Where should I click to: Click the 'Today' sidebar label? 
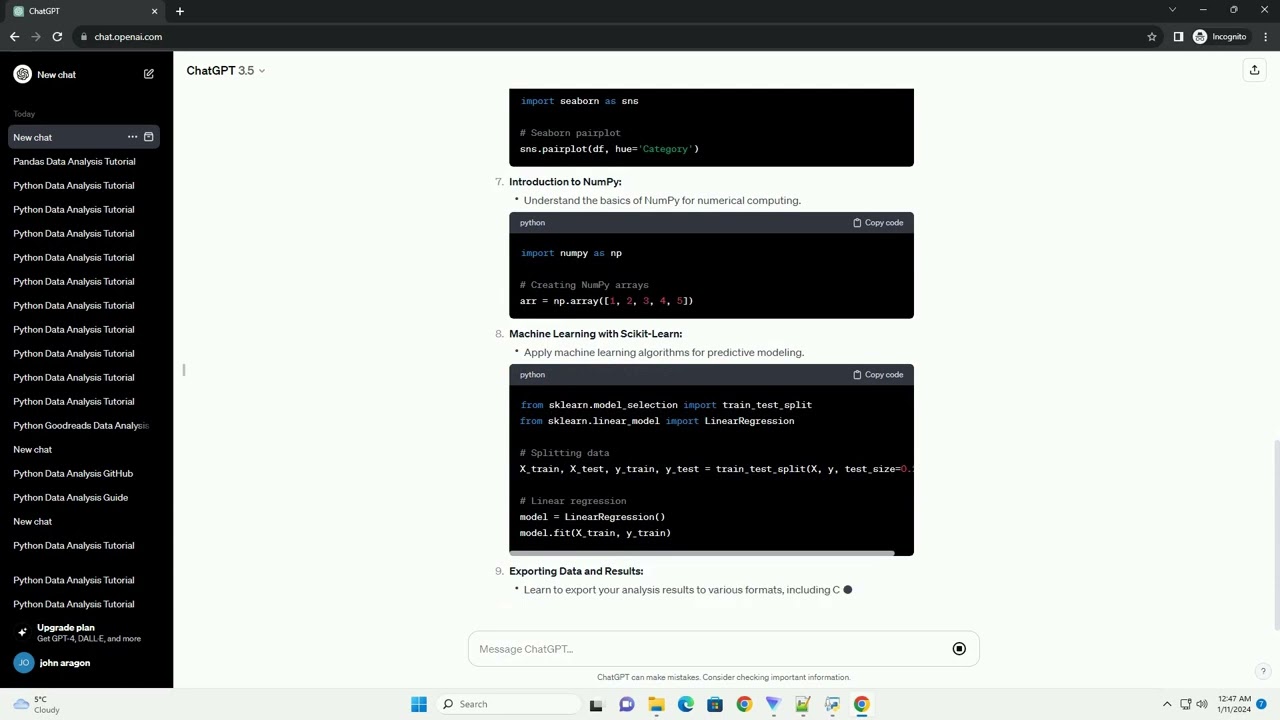click(24, 114)
